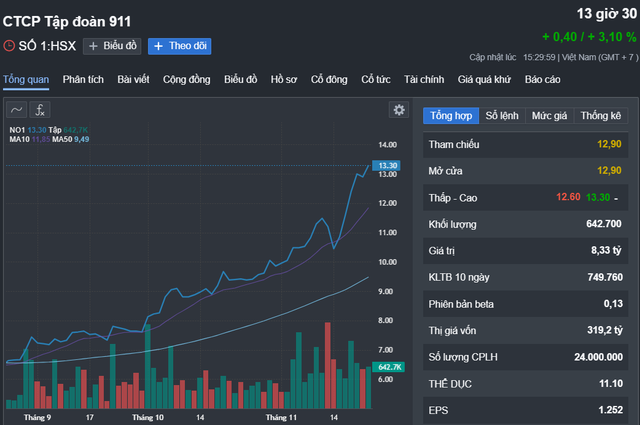Switch to the Phân tích tab
The image size is (640, 425).
point(83,79)
